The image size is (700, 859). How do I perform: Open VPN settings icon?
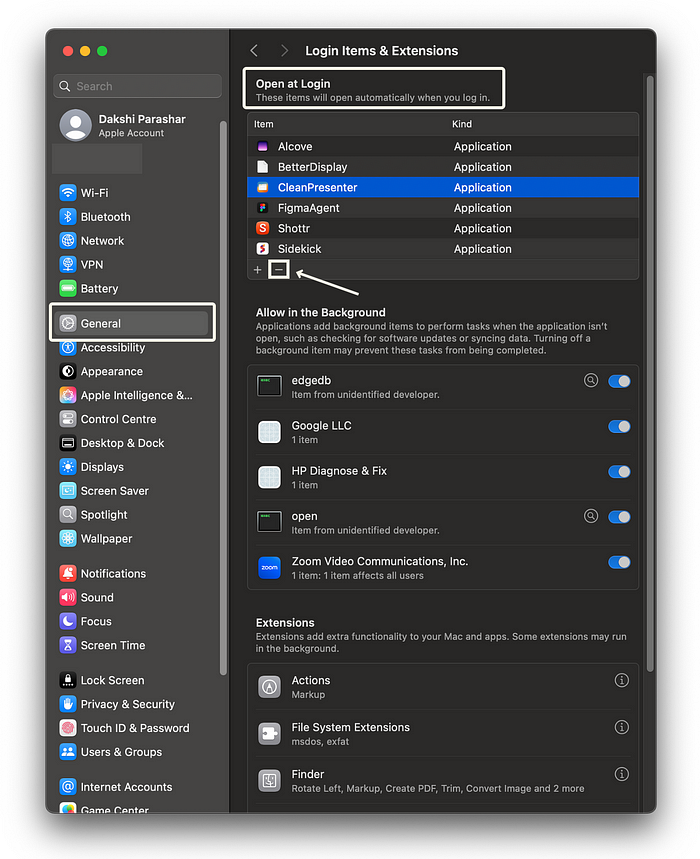tap(68, 265)
